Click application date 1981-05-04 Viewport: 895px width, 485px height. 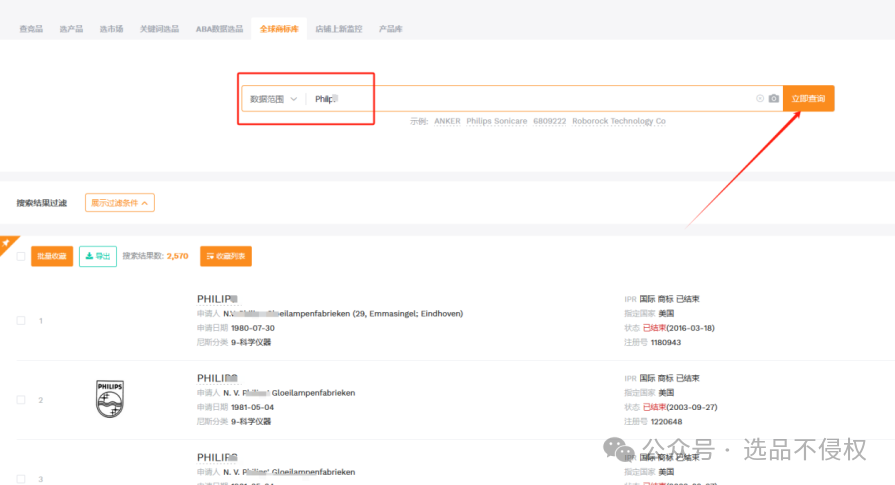pyautogui.click(x=252, y=407)
